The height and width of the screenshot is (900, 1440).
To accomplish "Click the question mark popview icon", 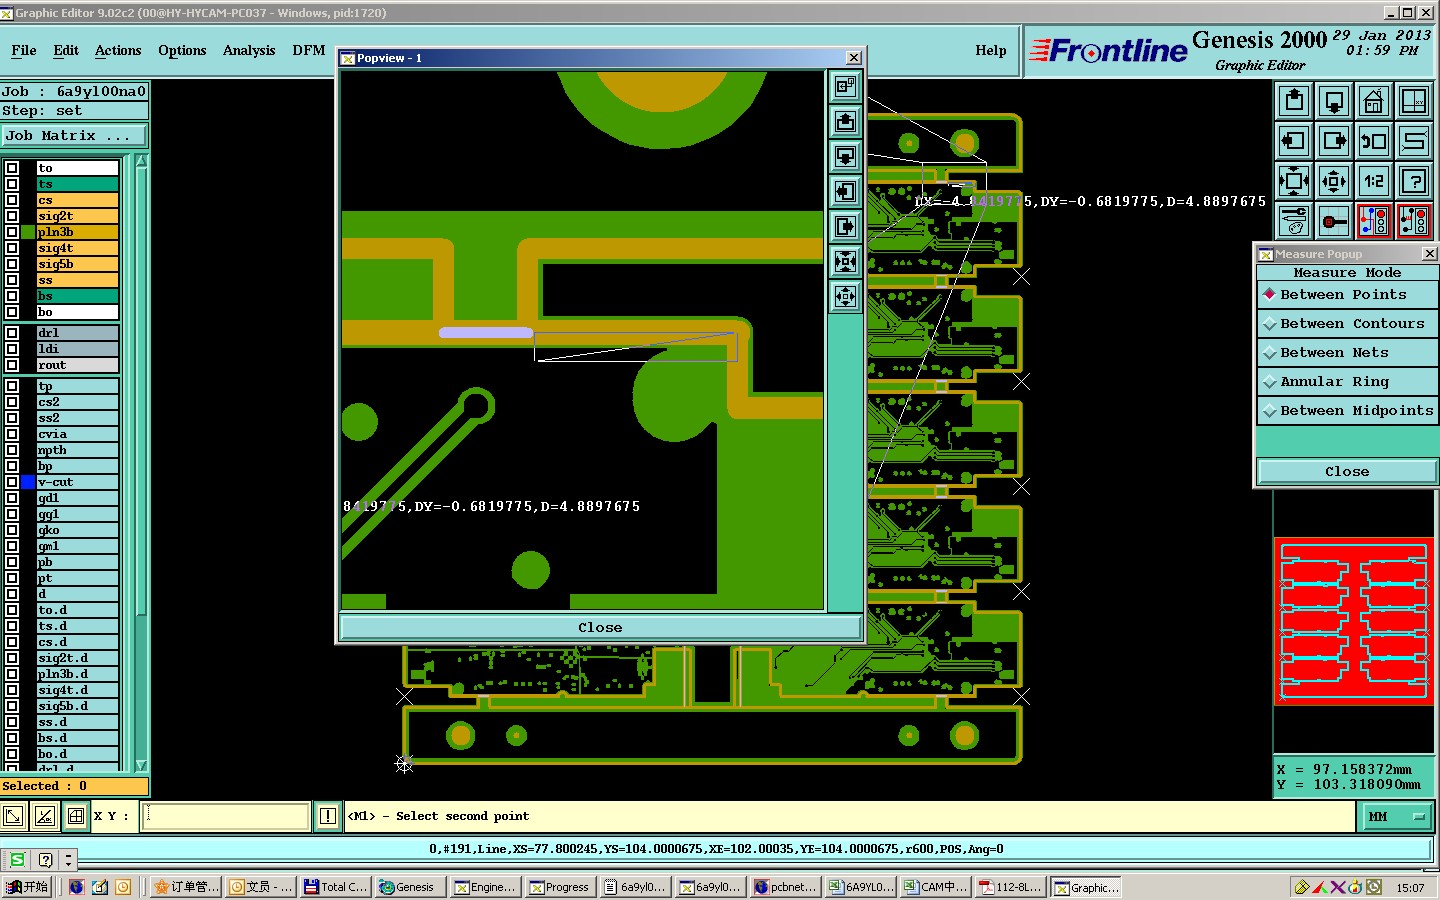I will point(1414,181).
